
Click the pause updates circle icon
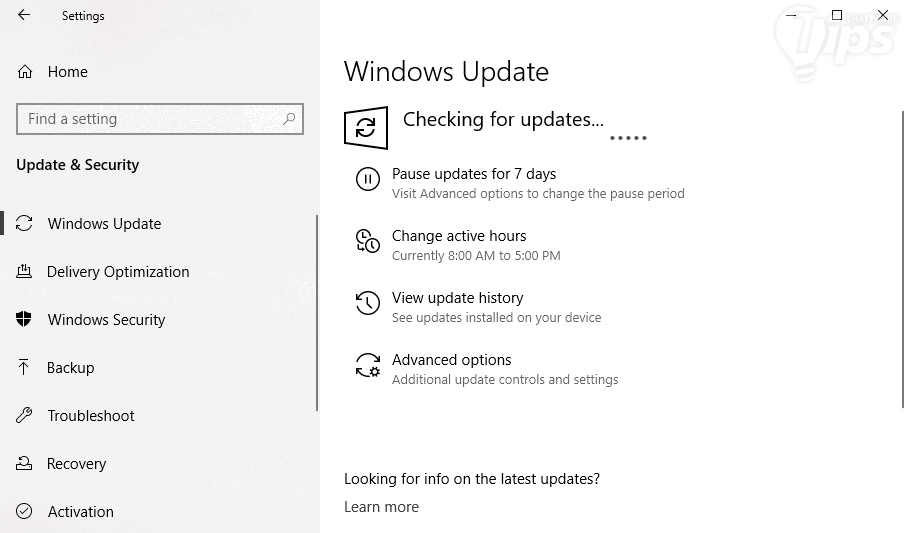(368, 180)
